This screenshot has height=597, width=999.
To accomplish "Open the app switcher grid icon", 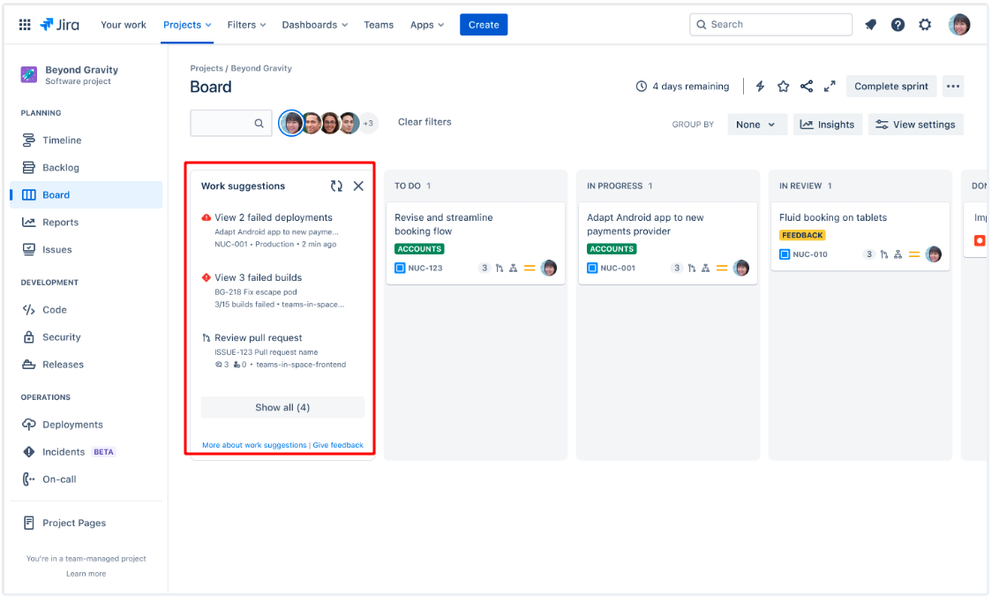I will click(25, 25).
